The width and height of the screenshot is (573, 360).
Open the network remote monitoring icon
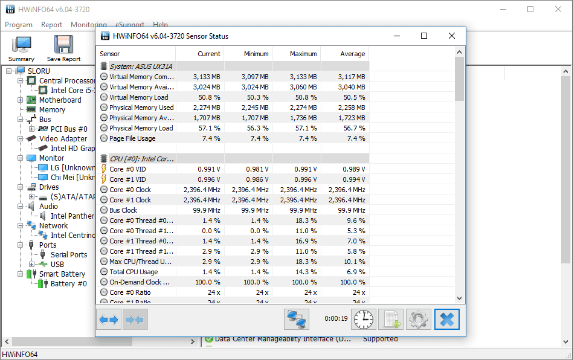point(296,319)
